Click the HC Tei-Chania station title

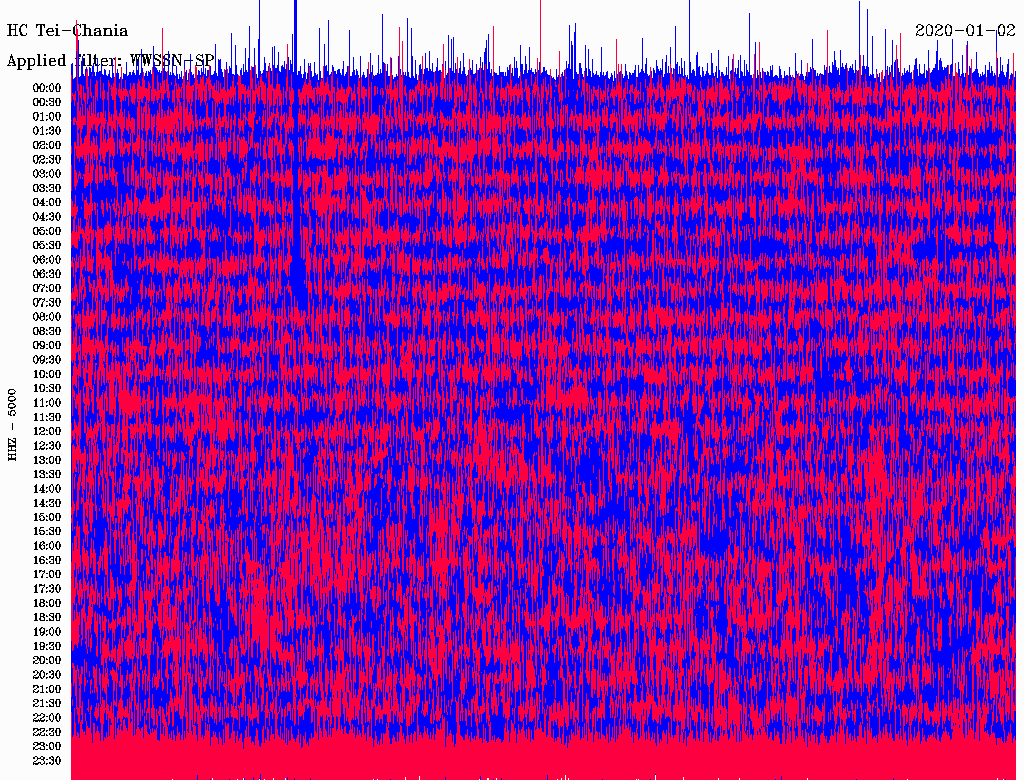[67, 31]
